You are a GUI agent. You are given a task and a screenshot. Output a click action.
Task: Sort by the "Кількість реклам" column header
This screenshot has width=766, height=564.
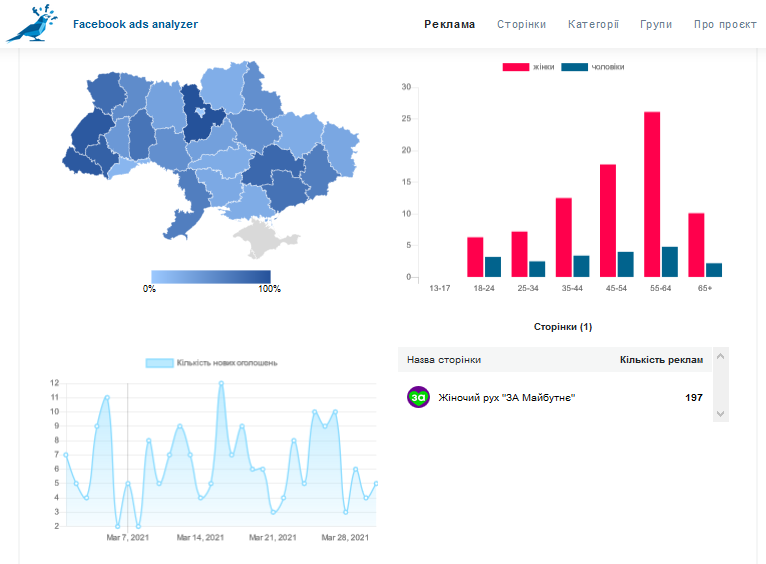(661, 360)
